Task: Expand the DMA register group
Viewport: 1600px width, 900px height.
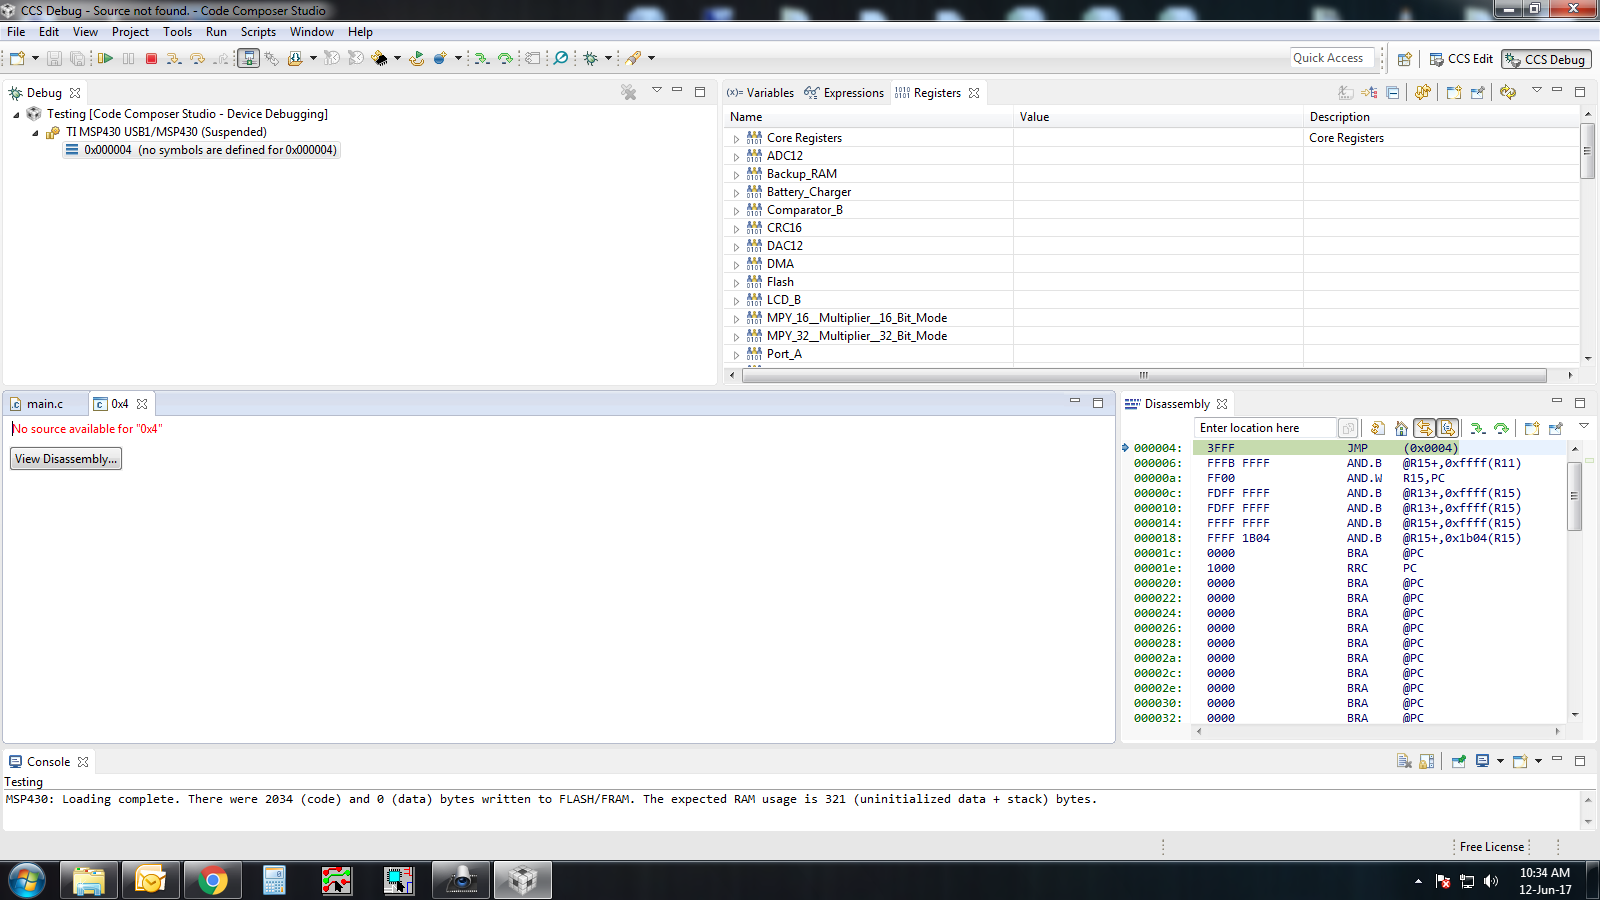Action: tap(737, 265)
